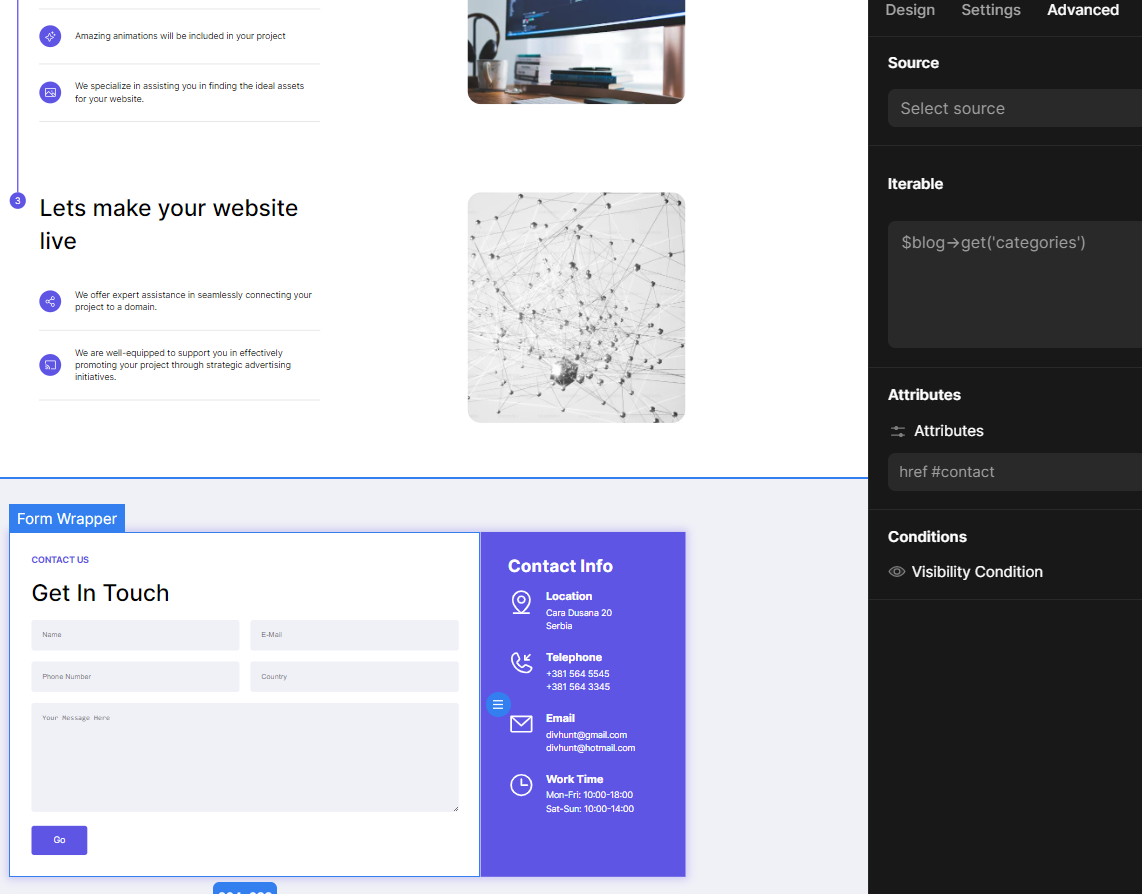Screen dimensions: 1142x894
Task: Click the Your Message Here textarea
Action: point(245,757)
